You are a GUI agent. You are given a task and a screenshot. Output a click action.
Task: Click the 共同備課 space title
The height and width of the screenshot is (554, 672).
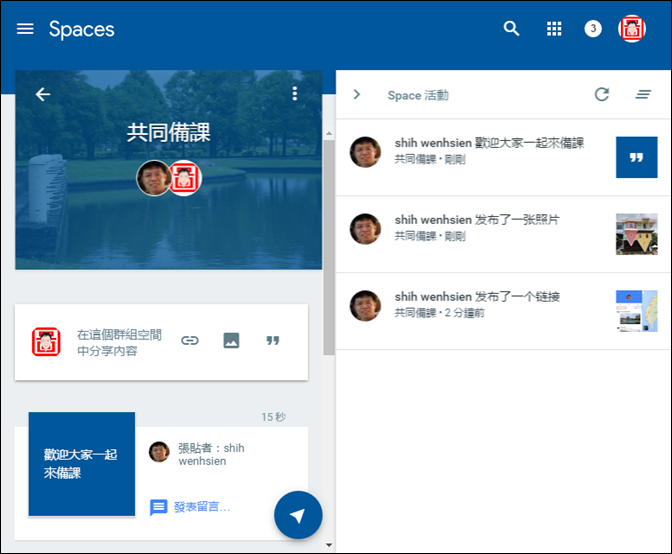pos(168,132)
